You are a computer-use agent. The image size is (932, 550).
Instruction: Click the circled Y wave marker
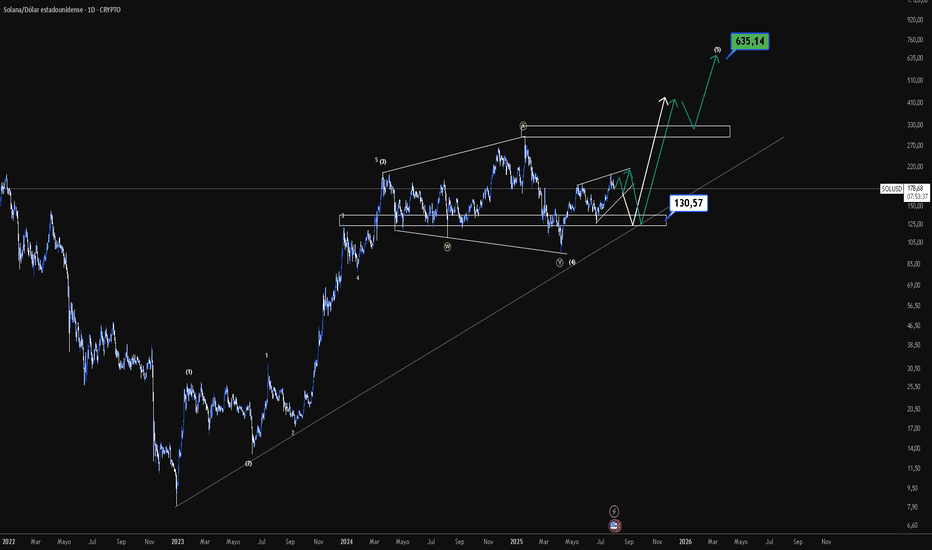(x=560, y=262)
